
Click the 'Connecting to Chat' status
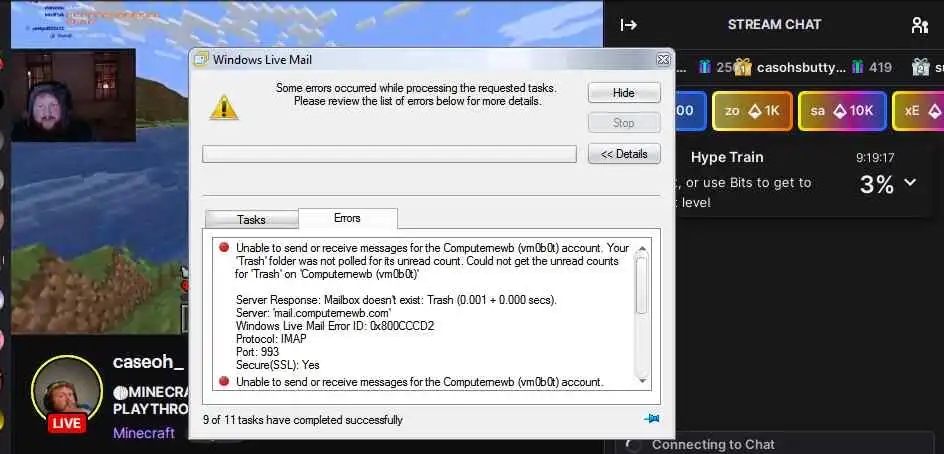[713, 445]
